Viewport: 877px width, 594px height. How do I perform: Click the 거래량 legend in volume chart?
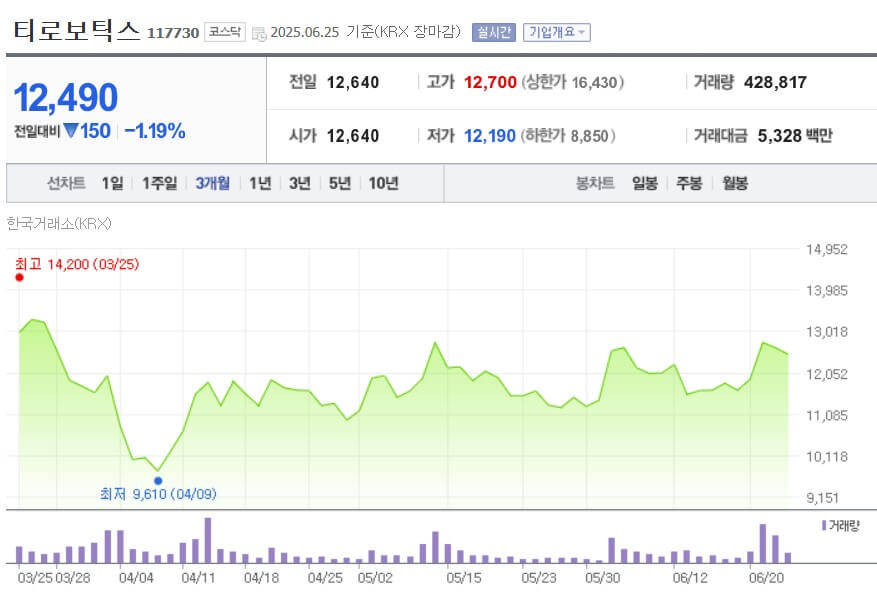coord(840,526)
